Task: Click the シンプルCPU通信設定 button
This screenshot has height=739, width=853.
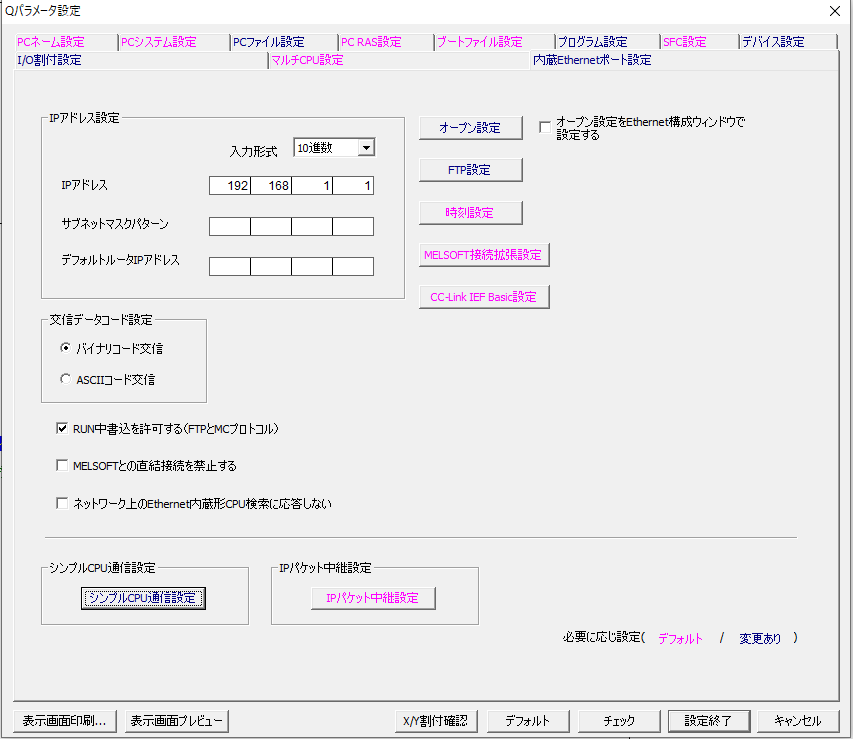Action: [x=143, y=597]
